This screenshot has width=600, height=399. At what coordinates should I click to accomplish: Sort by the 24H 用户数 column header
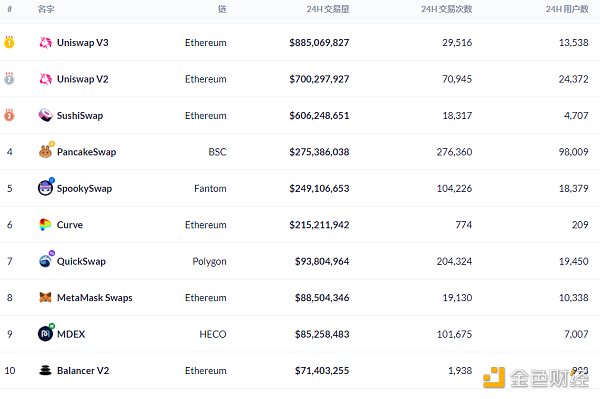[x=567, y=9]
